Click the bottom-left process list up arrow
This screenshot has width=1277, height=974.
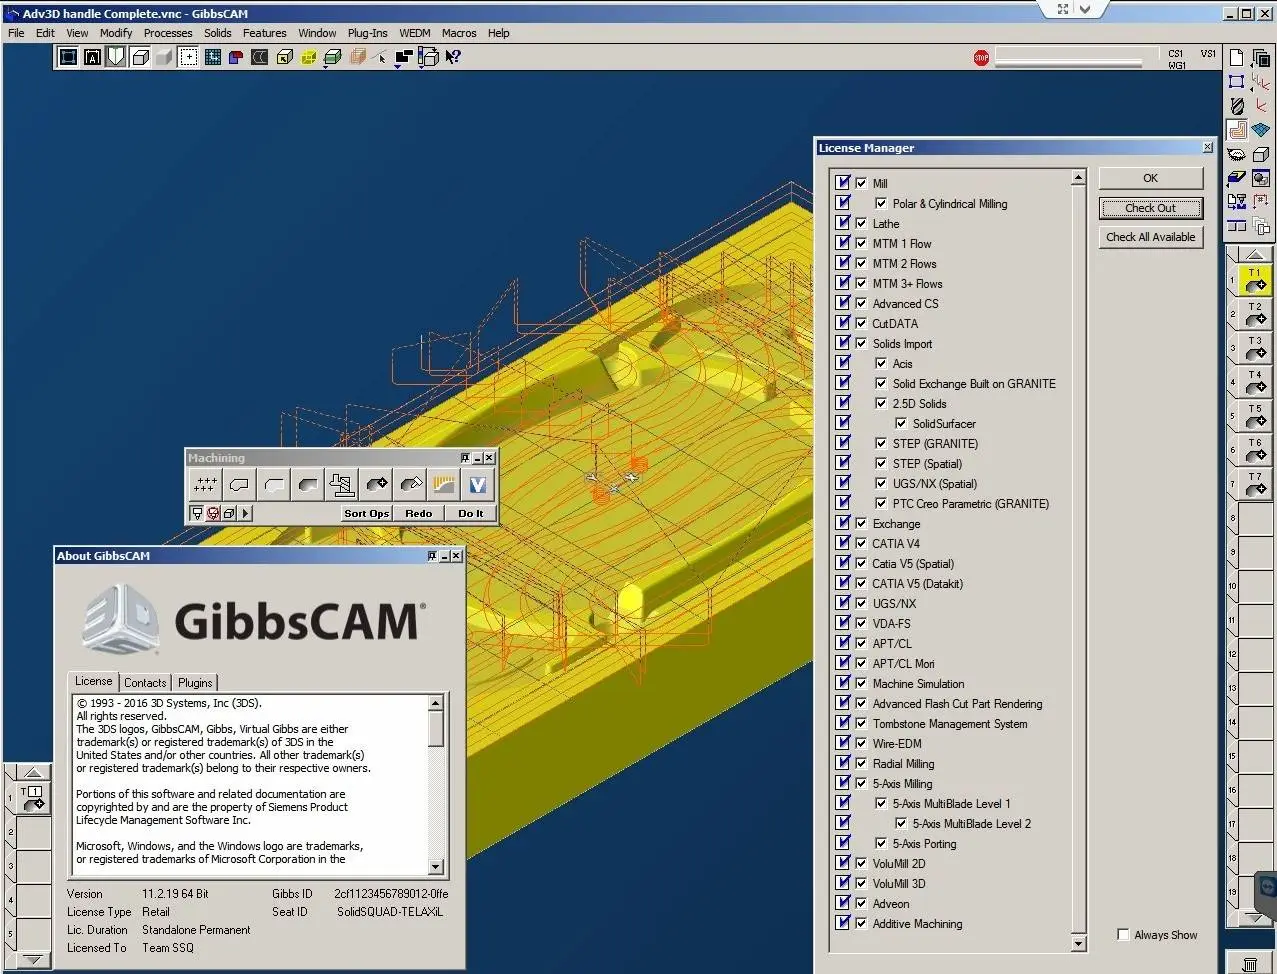point(33,772)
